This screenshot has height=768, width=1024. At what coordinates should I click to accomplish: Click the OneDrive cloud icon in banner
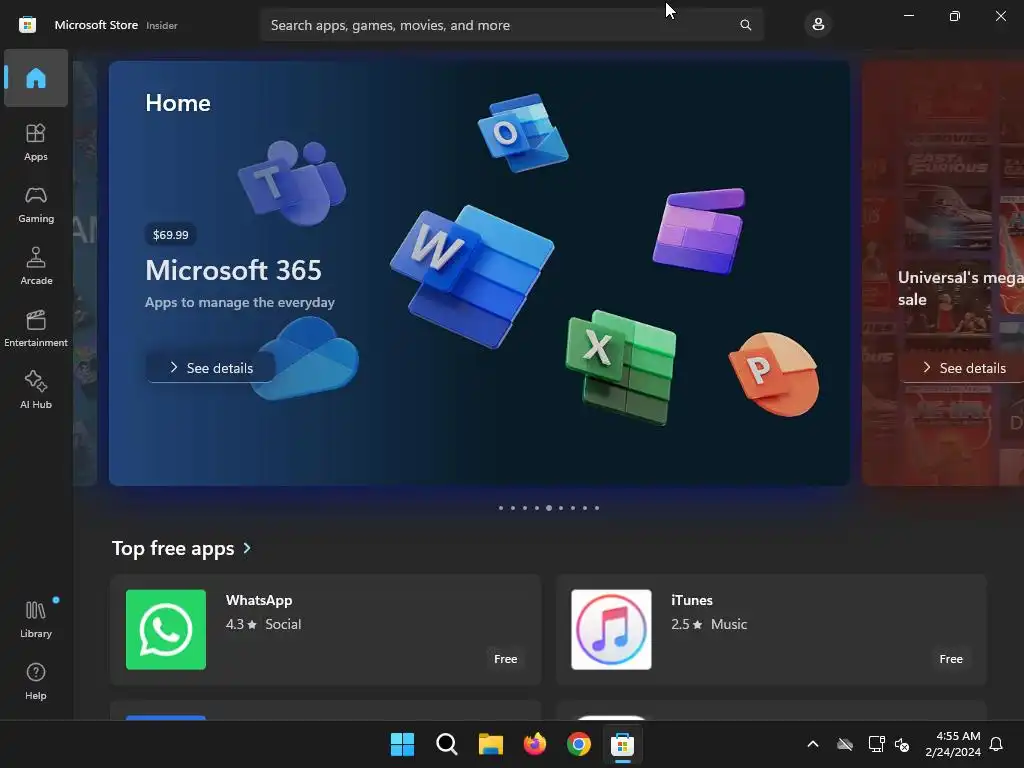tap(305, 359)
